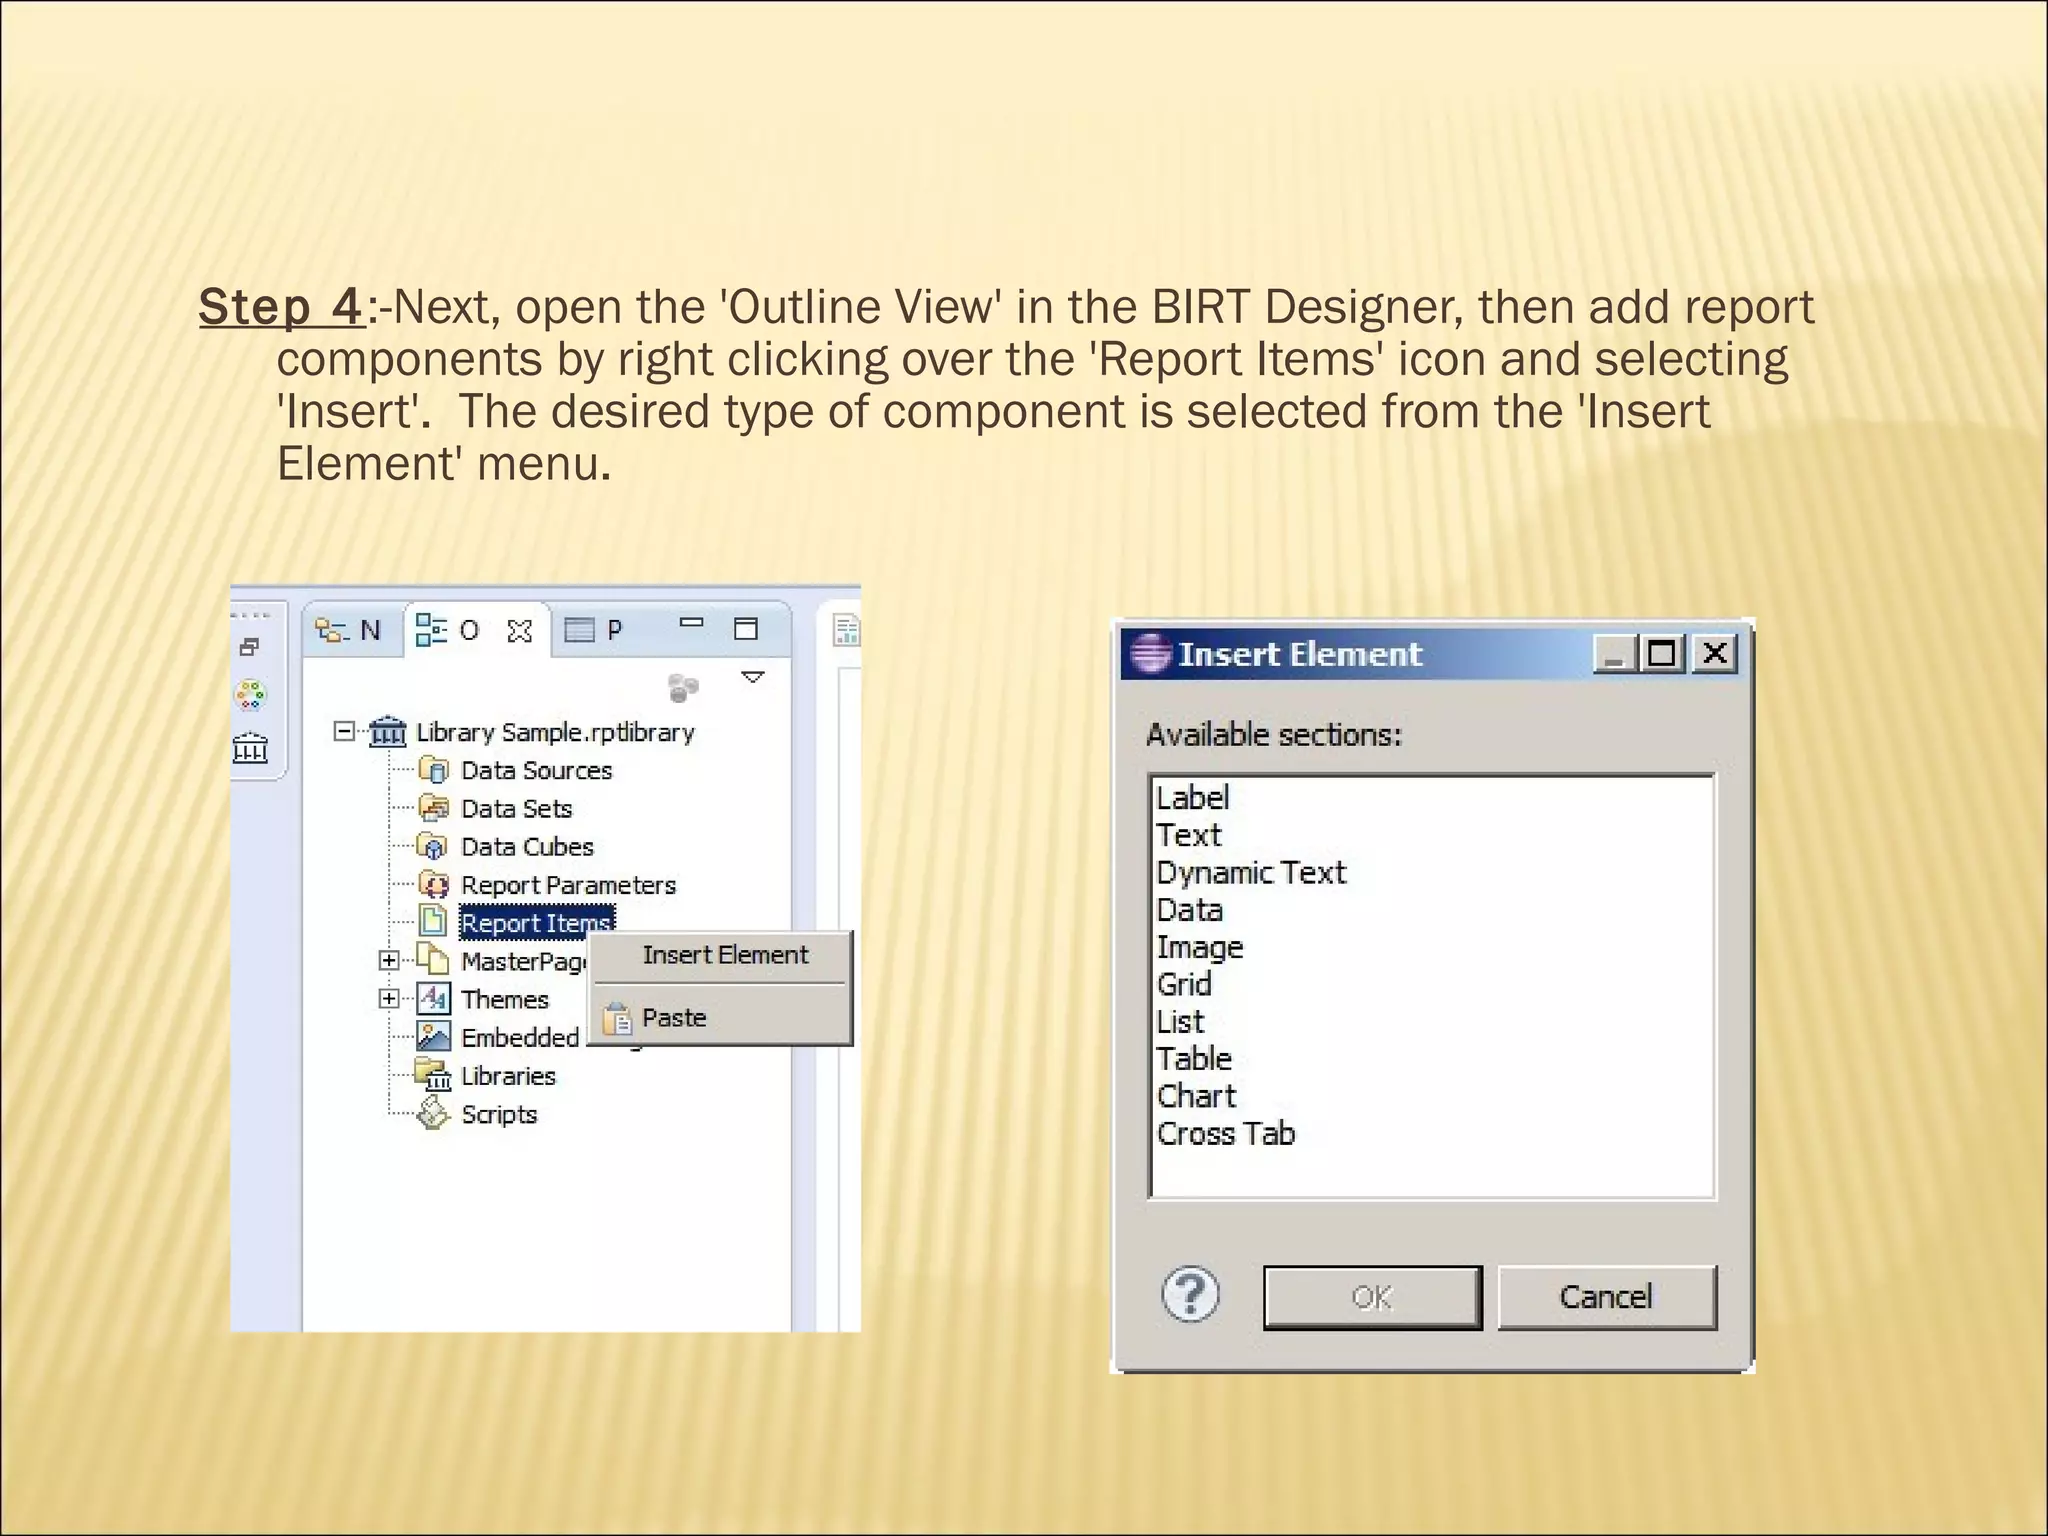Click the library icon in left strip
This screenshot has height=1536, width=2048.
click(x=250, y=747)
